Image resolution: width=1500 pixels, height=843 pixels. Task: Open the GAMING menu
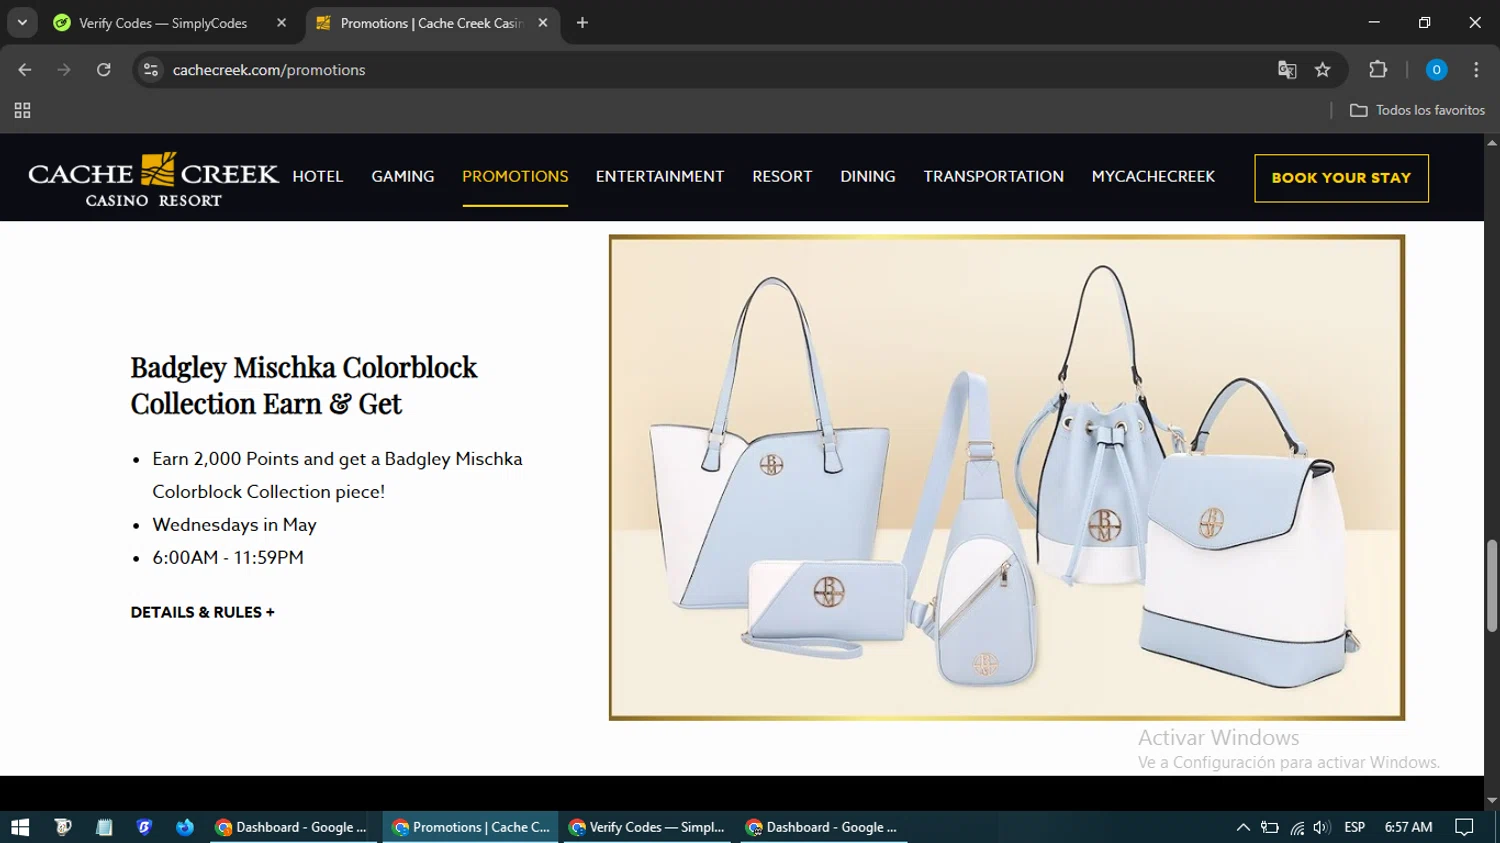point(403,177)
